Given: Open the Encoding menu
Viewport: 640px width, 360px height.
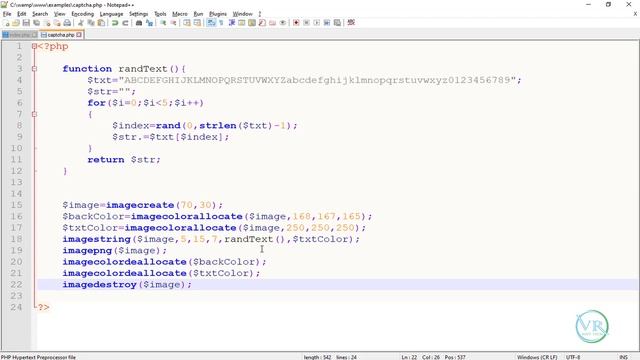Looking at the screenshot, I should click(x=82, y=14).
